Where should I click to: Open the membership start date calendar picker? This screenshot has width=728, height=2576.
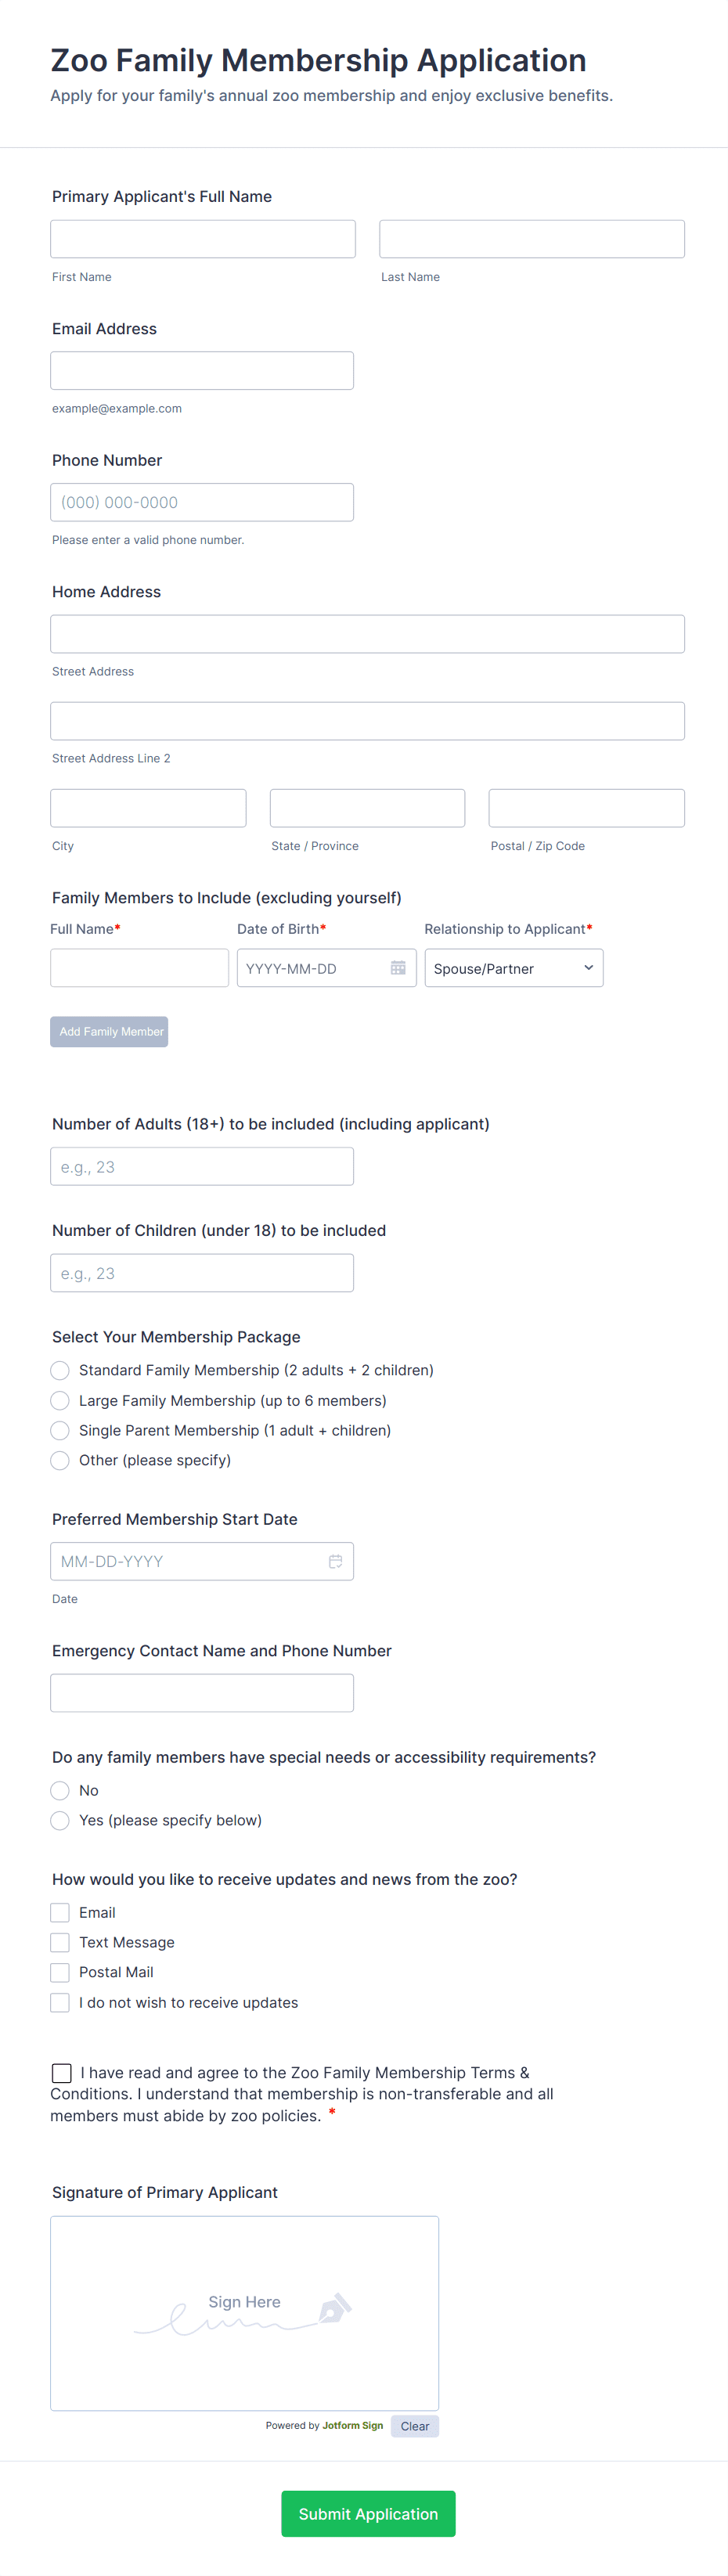point(335,1561)
